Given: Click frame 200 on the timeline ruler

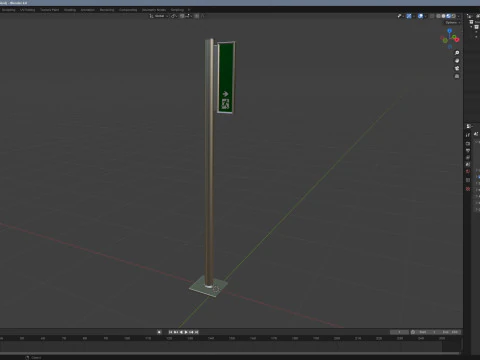Looking at the screenshot, I should pyautogui.click(x=337, y=338).
